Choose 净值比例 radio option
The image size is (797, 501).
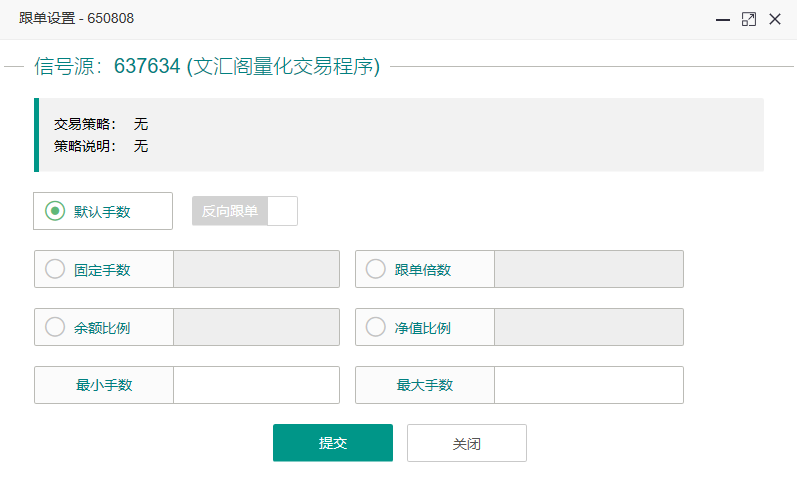click(x=376, y=327)
